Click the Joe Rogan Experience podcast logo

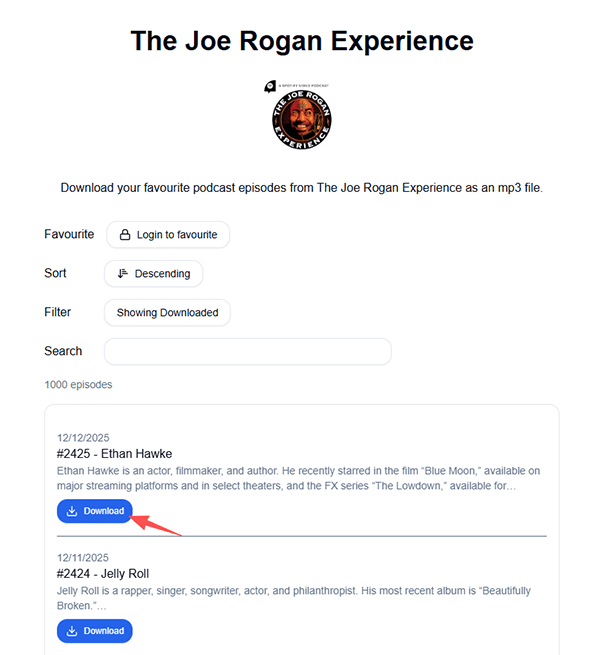[x=302, y=119]
